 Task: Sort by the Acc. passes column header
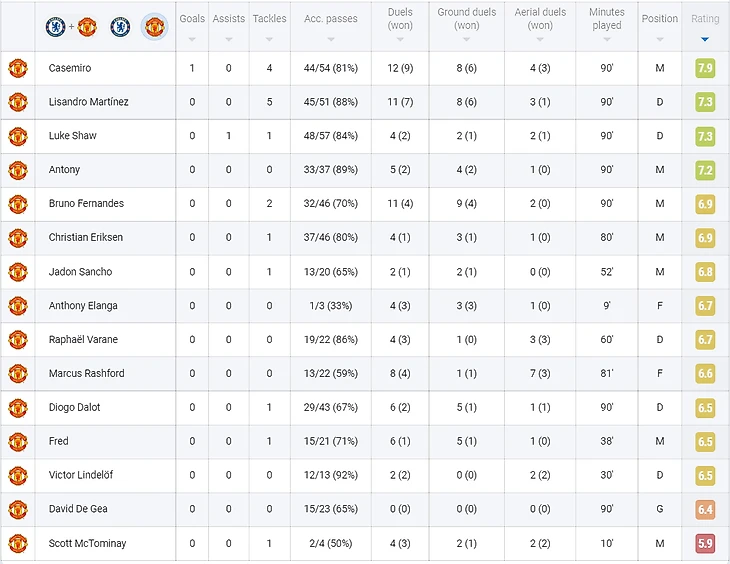coord(330,26)
